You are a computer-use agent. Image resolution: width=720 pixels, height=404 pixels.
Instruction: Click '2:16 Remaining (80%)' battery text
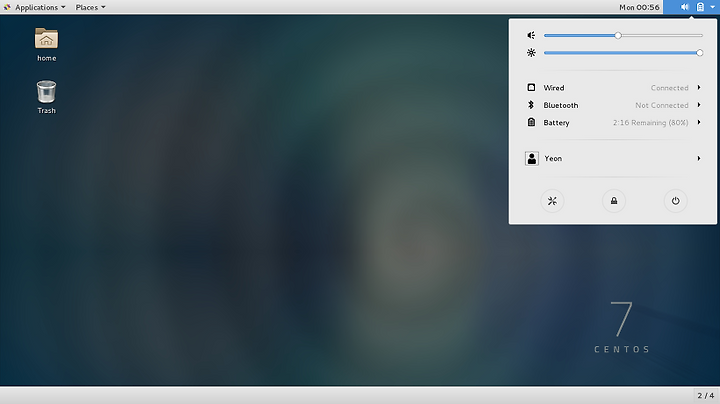pyautogui.click(x=651, y=123)
